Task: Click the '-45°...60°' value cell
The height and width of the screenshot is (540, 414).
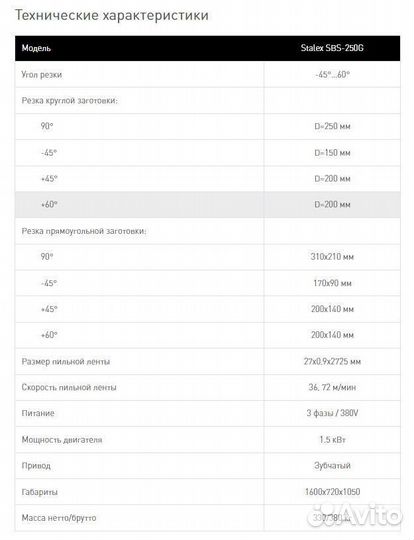Action: (x=332, y=74)
